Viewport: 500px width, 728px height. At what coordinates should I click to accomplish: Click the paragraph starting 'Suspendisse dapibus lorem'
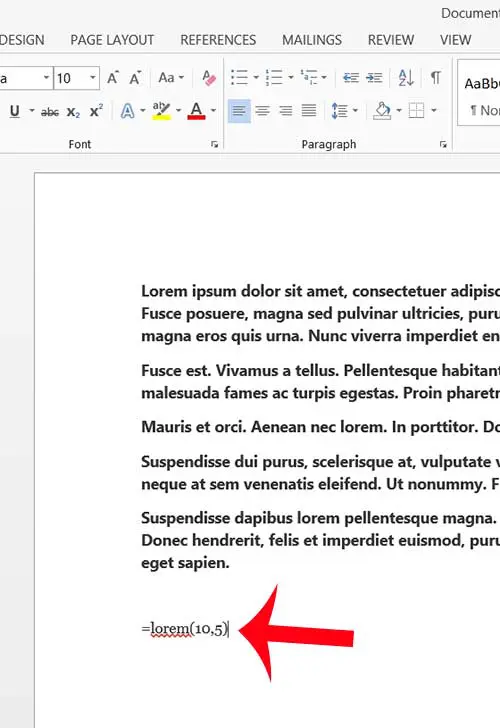320,540
